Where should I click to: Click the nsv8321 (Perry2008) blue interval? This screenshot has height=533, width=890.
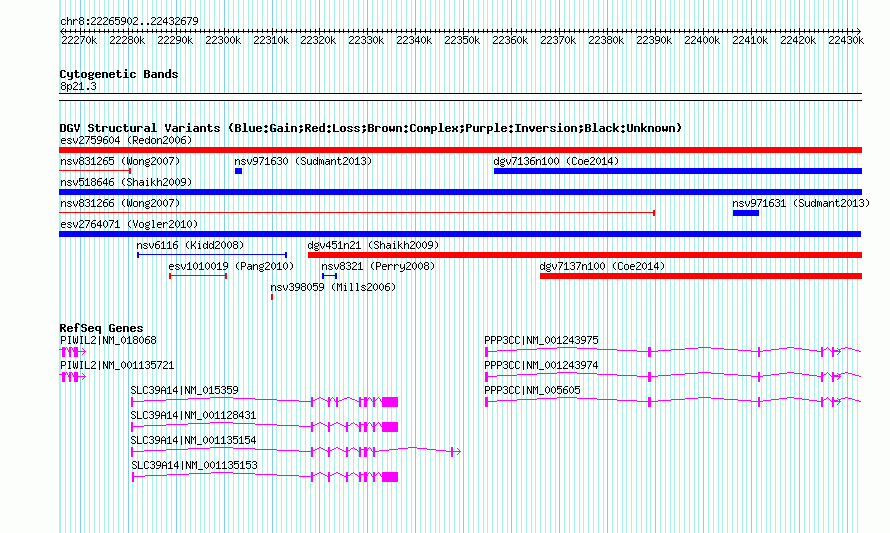(x=329, y=276)
